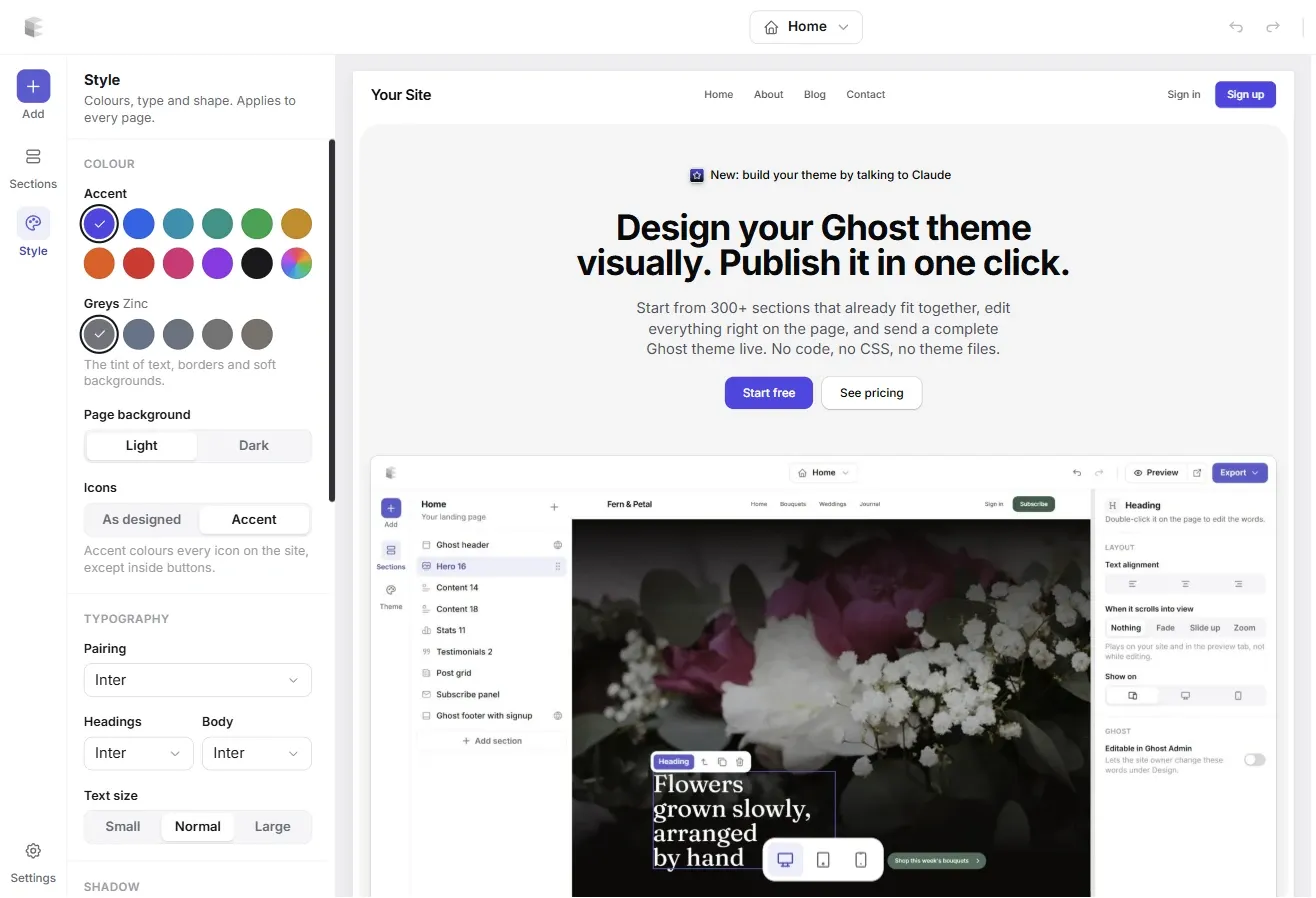
Task: Choose the green accent colour
Action: (x=257, y=224)
